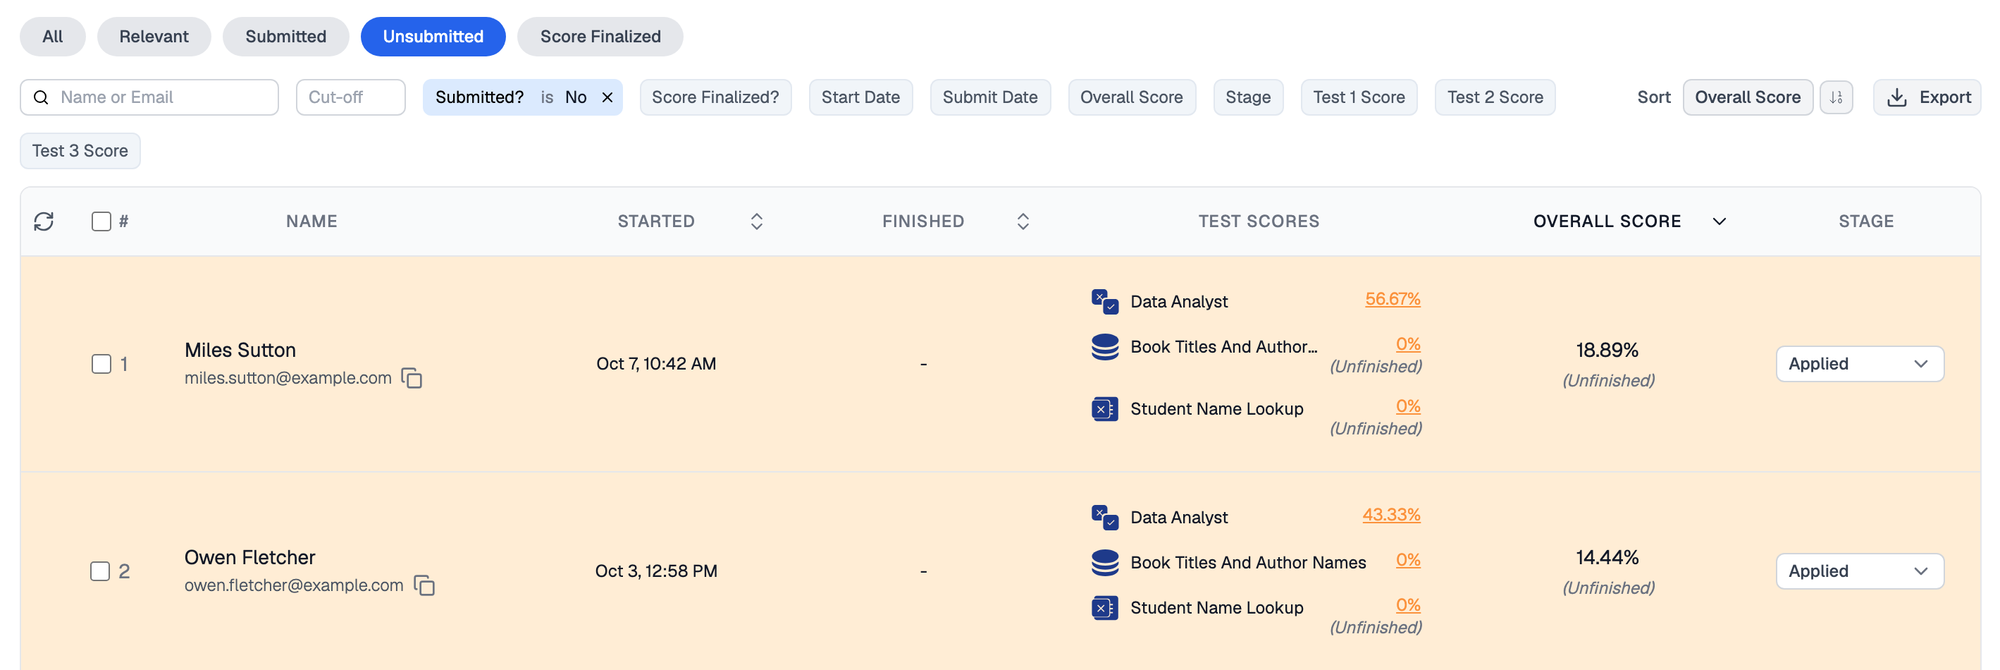This screenshot has height=670, width=2000.
Task: Click the Oct 3, 12:58 PM start date
Action: tap(656, 571)
